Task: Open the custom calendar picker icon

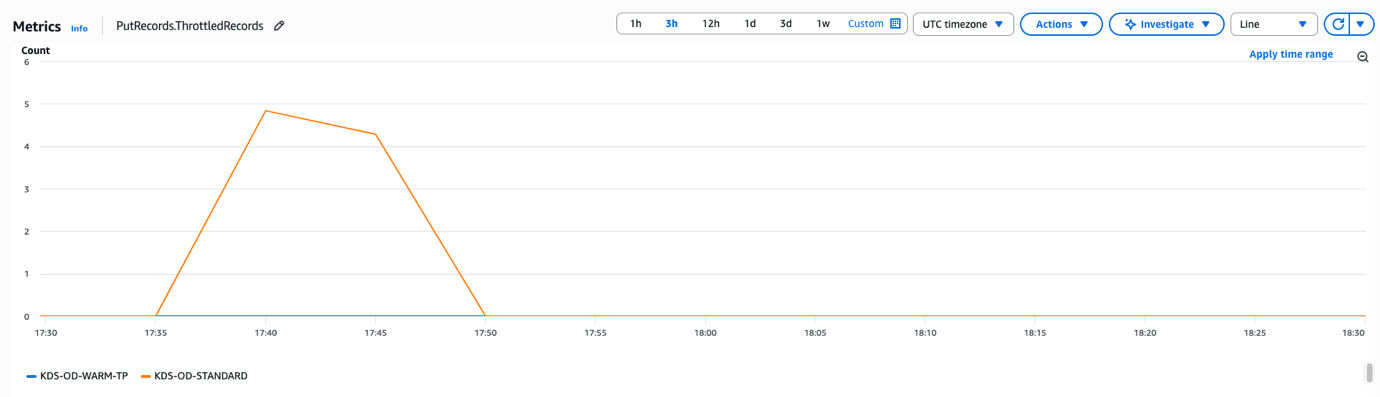Action: 895,24
